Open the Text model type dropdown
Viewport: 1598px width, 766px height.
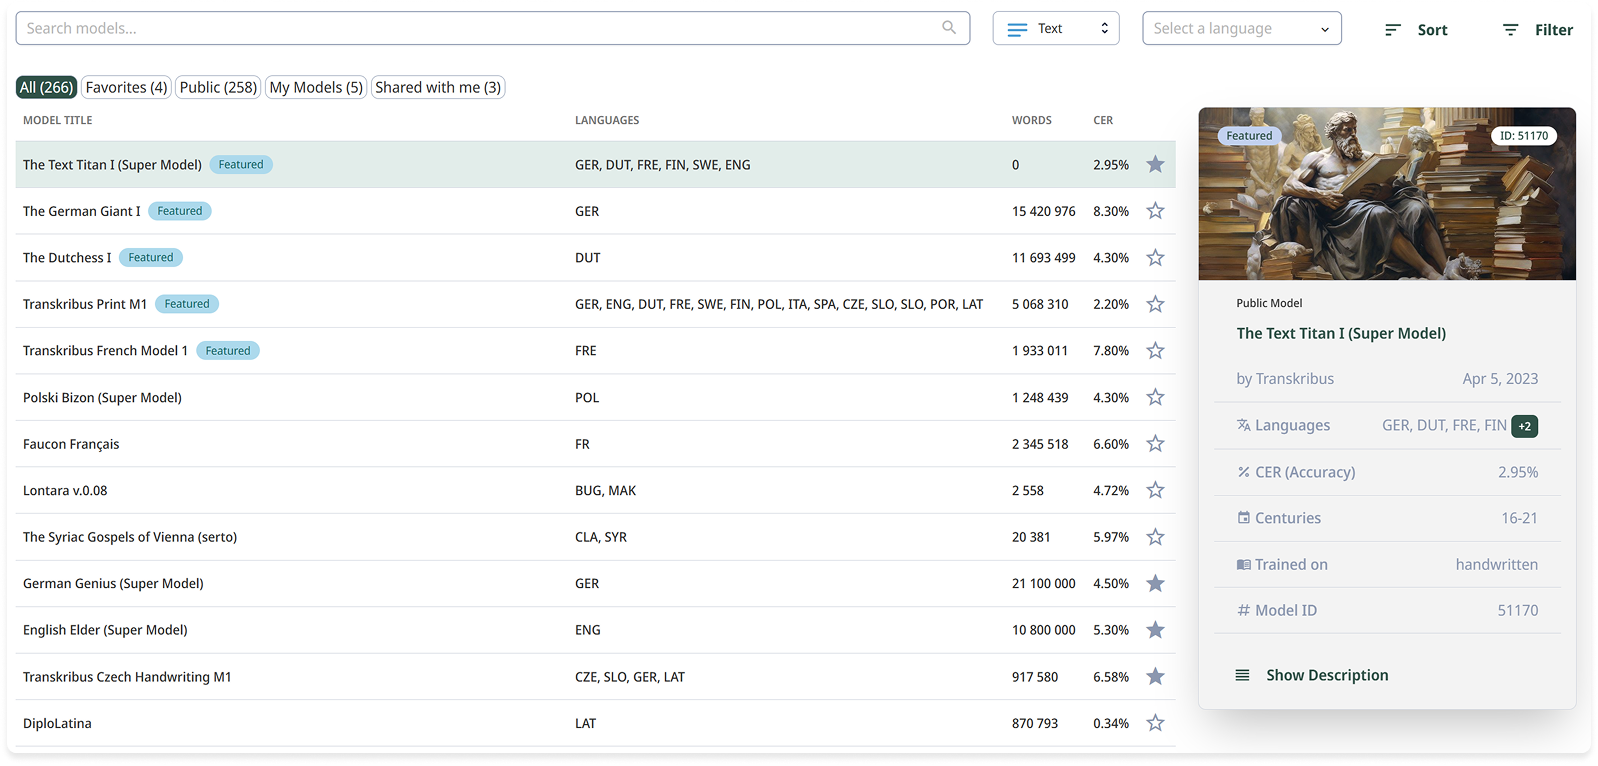click(x=1055, y=29)
